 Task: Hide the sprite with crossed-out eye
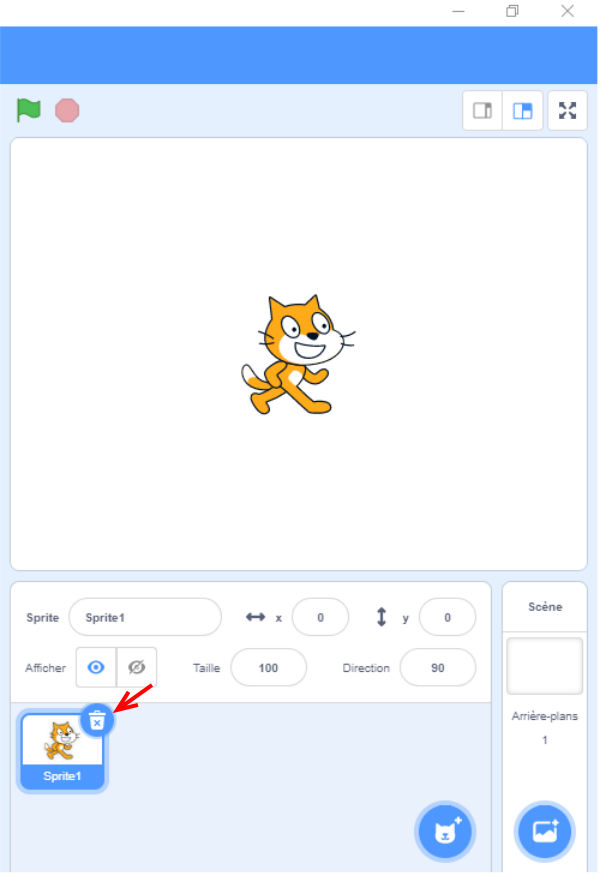tap(137, 667)
